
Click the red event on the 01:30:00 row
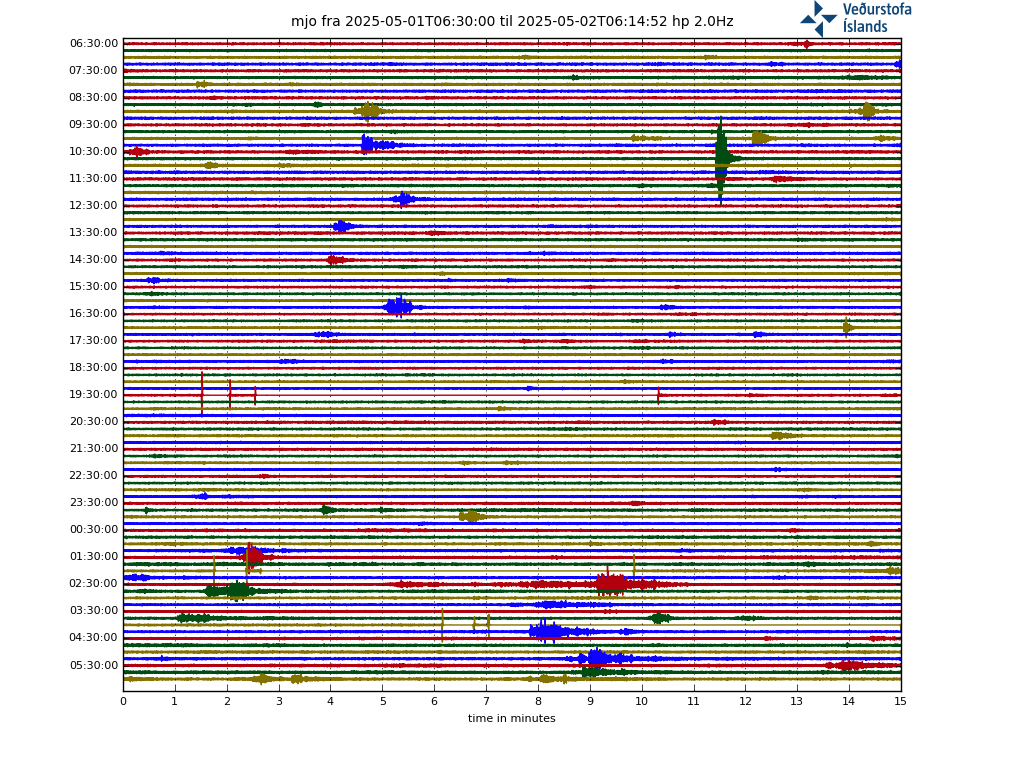point(252,556)
